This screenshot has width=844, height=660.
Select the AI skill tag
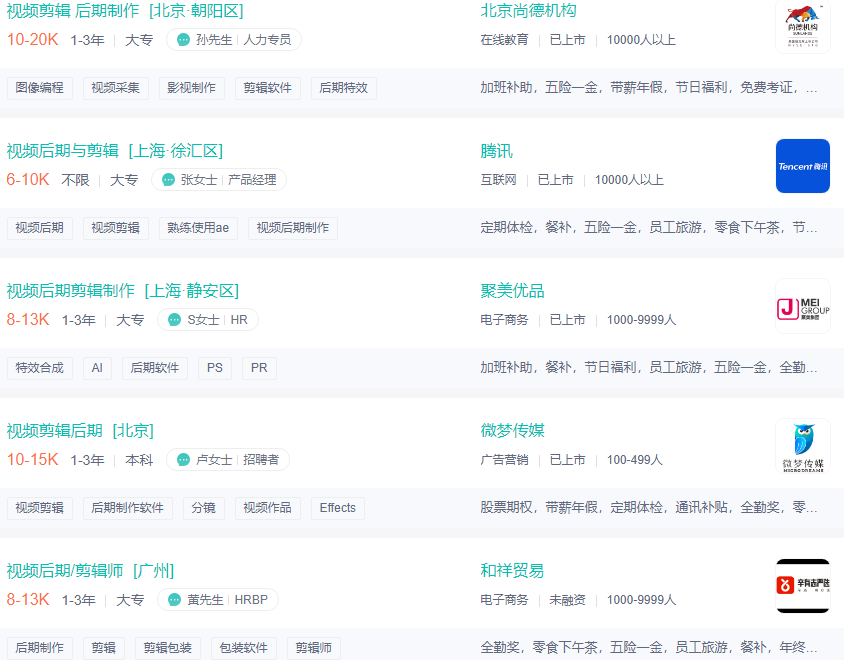click(97, 368)
